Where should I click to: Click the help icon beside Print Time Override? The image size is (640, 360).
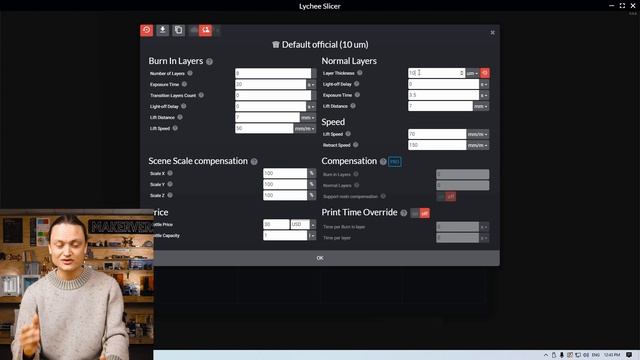[404, 213]
